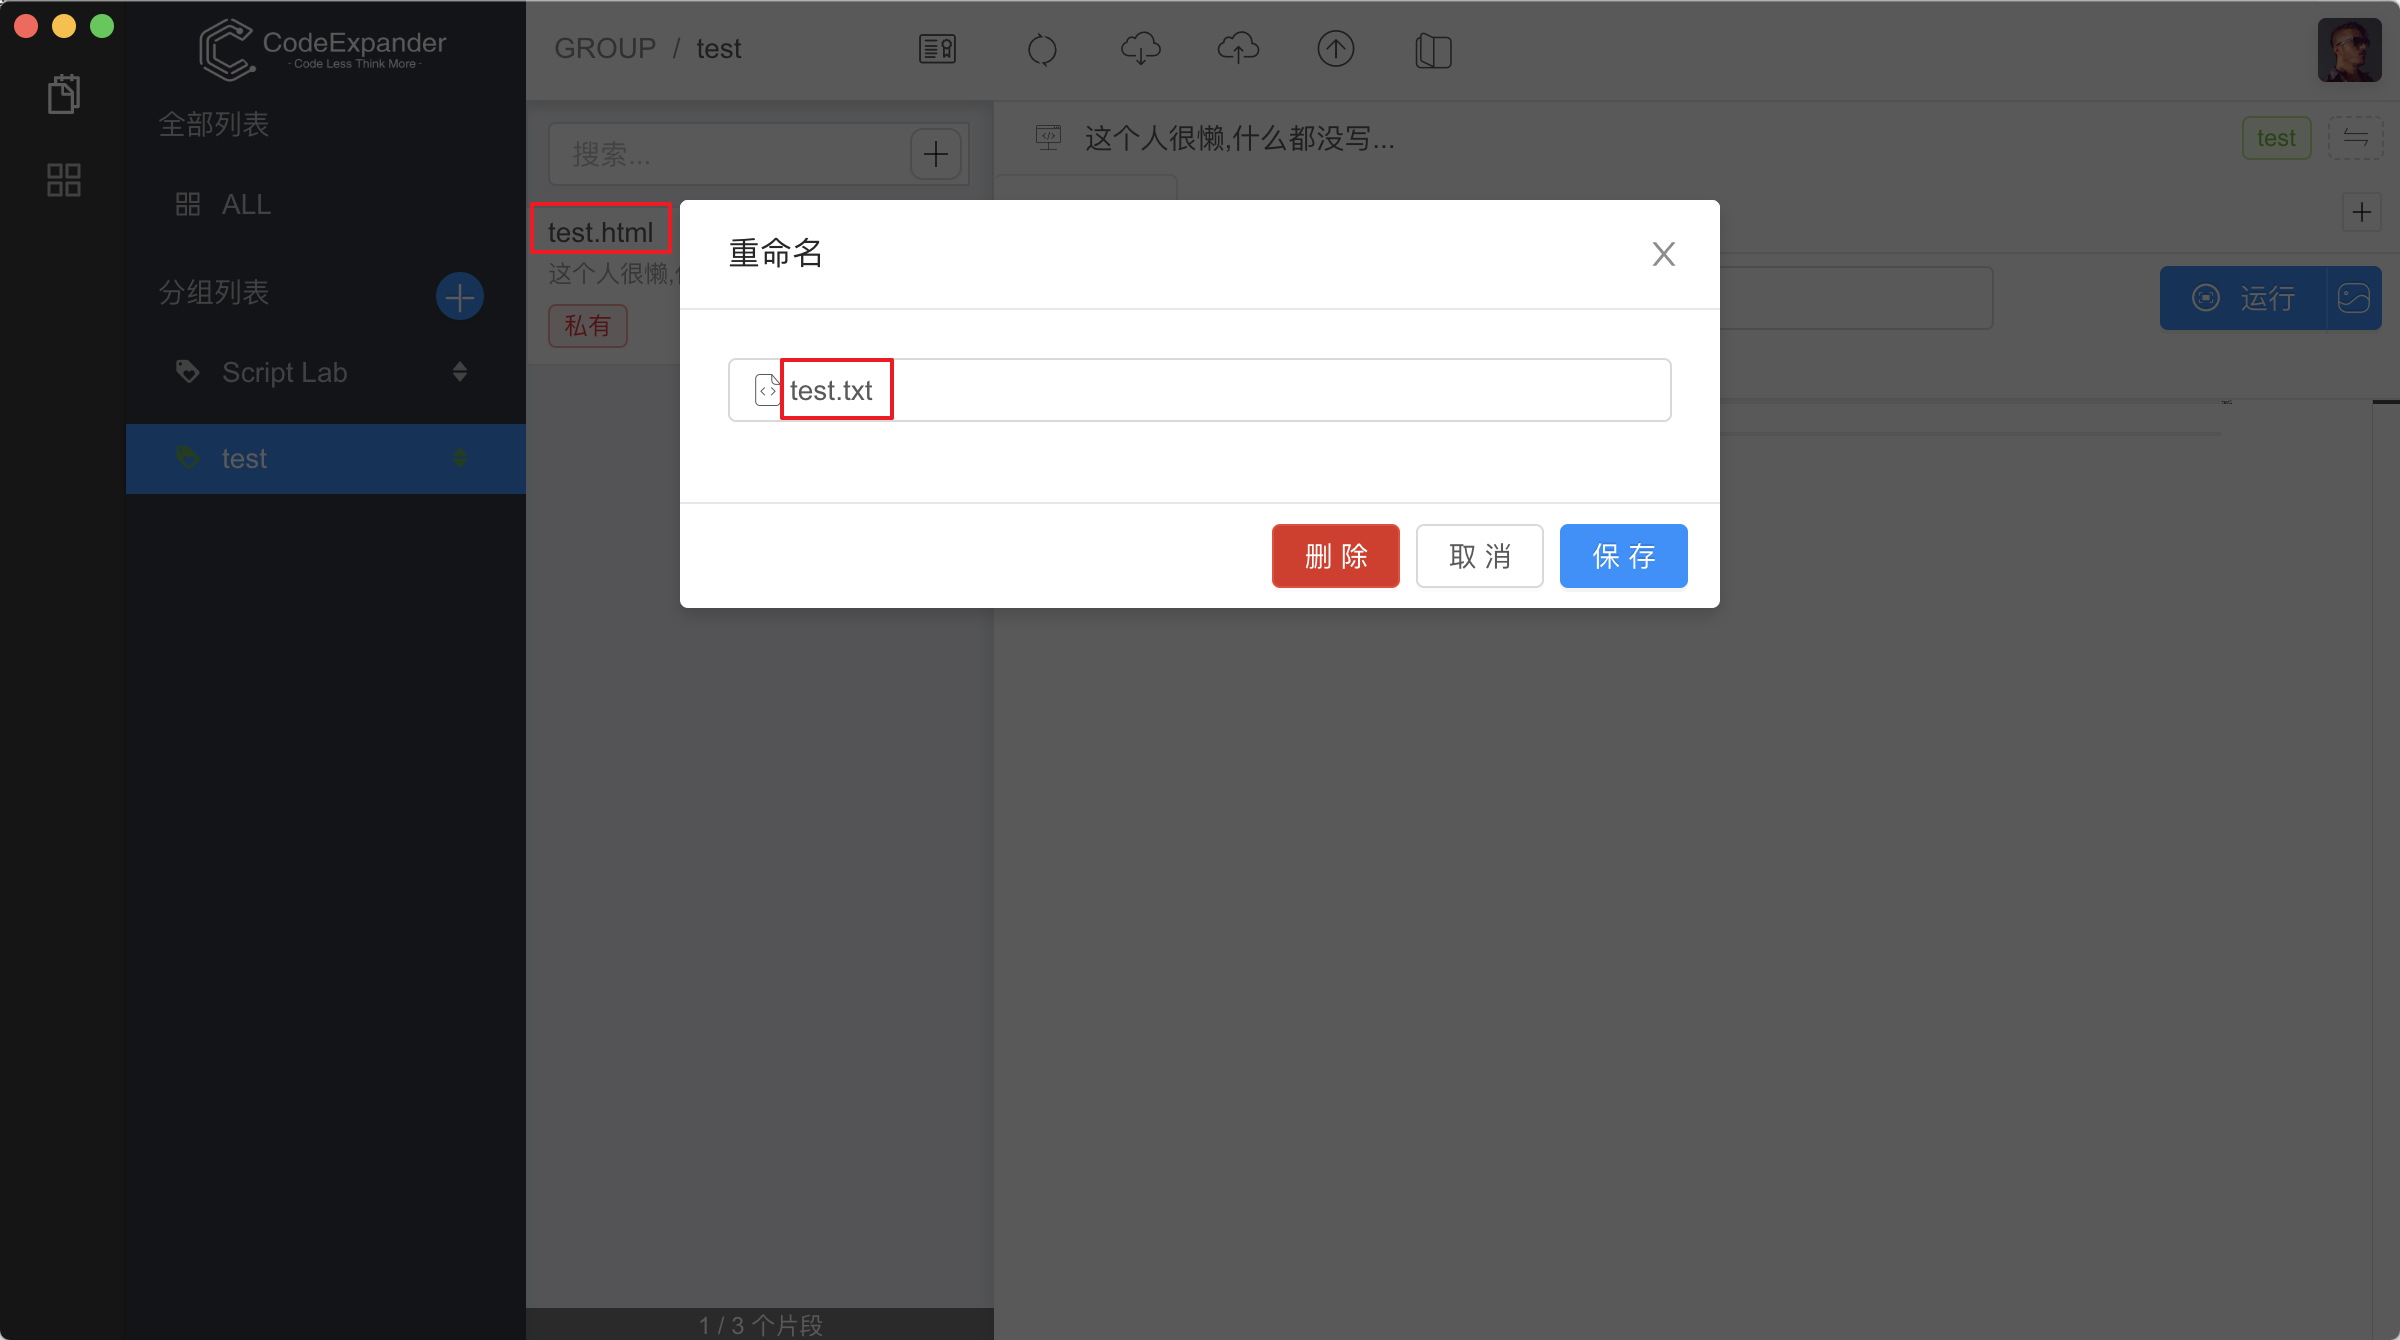The width and height of the screenshot is (2400, 1340).
Task: Click the snippet description text
Action: click(x=1239, y=138)
